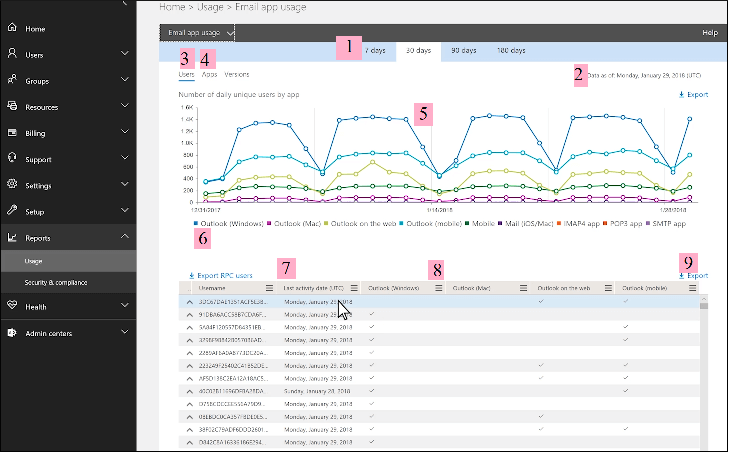
Task: Click the Home house icon in sidebar
Action: (x=12, y=27)
